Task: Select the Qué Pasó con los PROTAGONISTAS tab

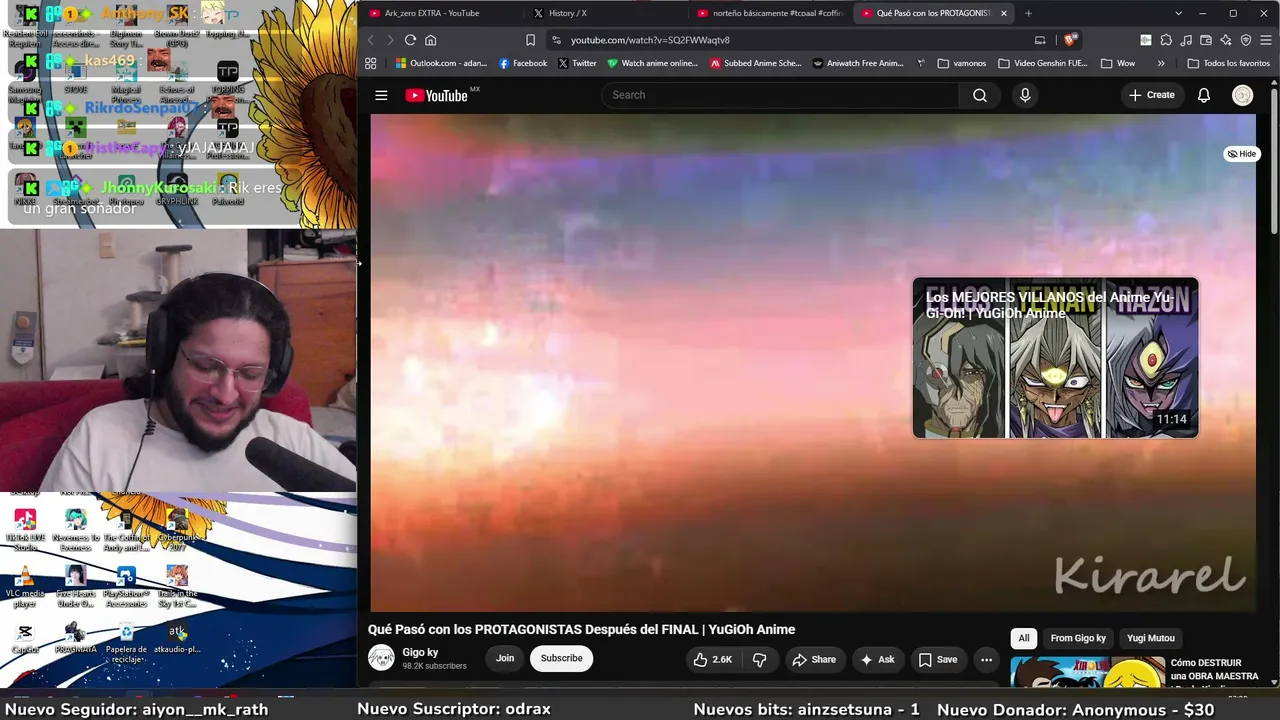Action: [933, 13]
